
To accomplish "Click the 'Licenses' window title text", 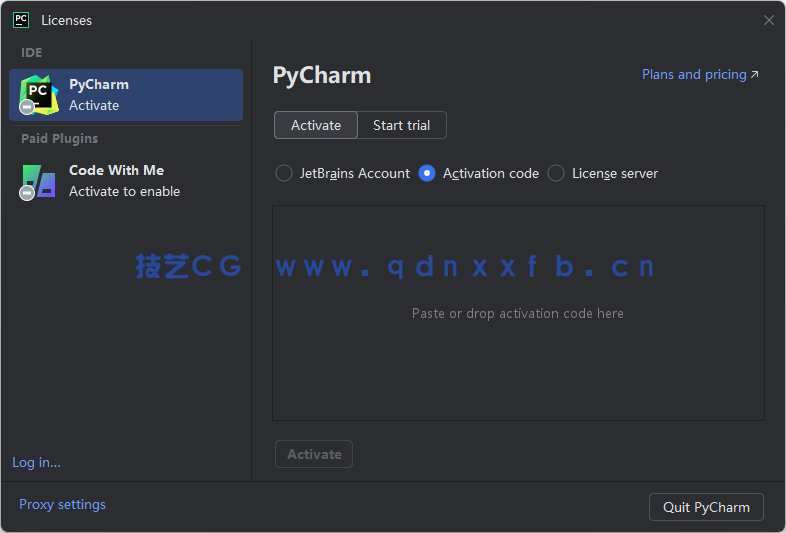I will 67,21.
